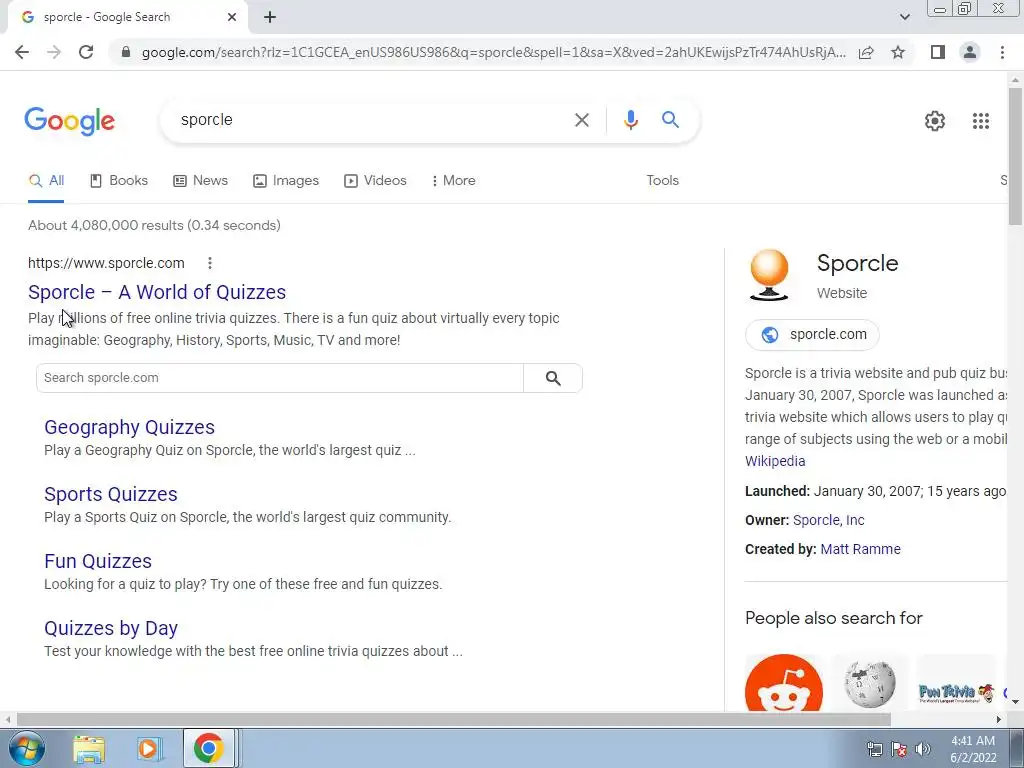Image resolution: width=1024 pixels, height=768 pixels.
Task: Reload the current page
Action: point(86,52)
